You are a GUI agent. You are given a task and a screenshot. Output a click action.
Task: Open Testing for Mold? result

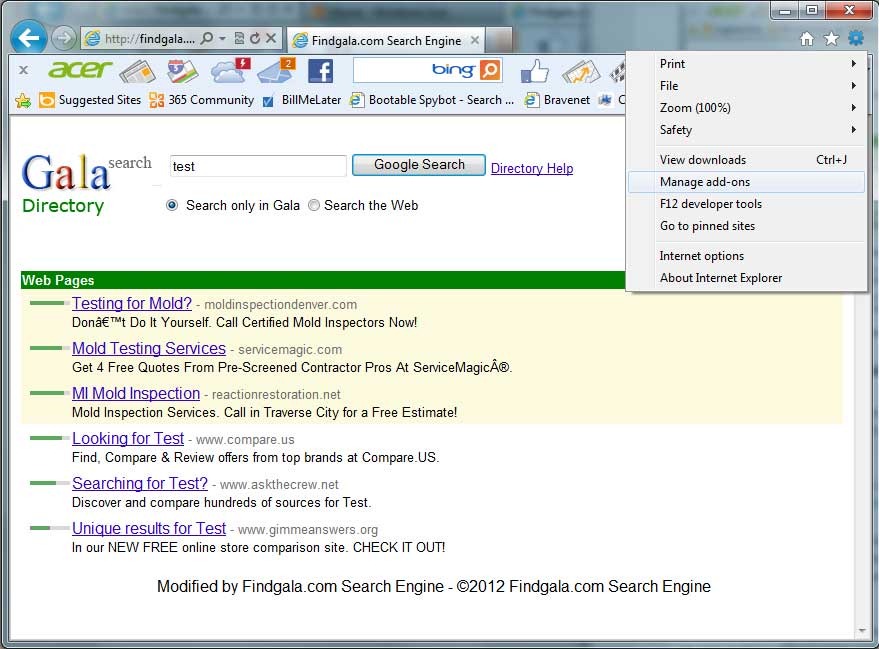pyautogui.click(x=132, y=303)
